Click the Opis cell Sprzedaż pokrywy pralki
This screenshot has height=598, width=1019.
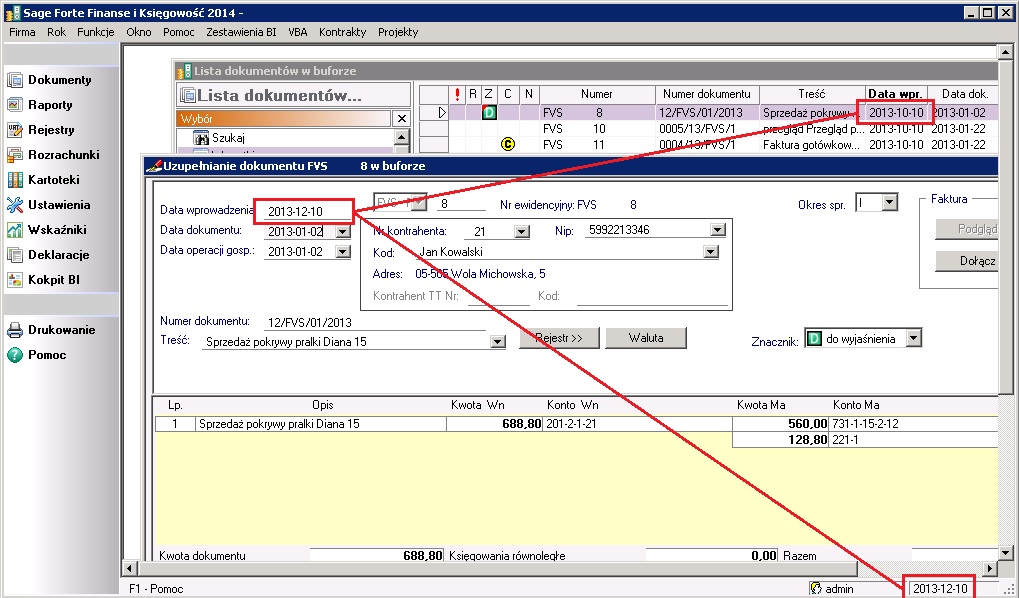click(321, 424)
